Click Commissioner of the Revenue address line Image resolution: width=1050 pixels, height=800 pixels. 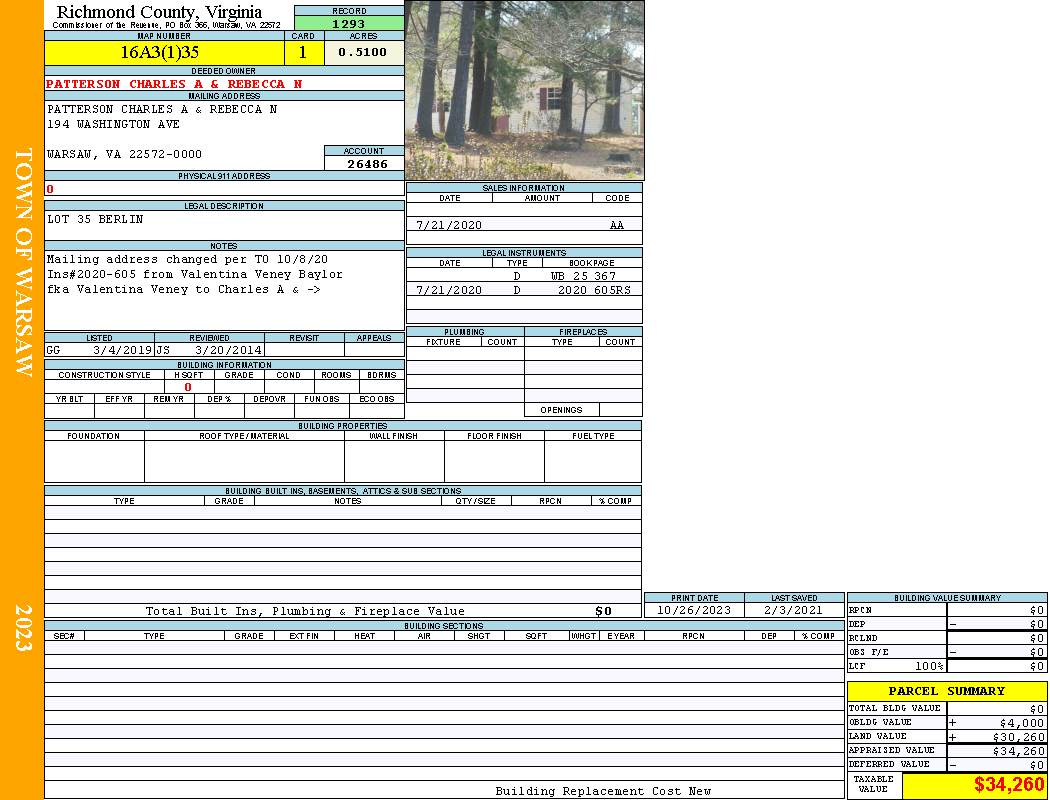click(167, 25)
